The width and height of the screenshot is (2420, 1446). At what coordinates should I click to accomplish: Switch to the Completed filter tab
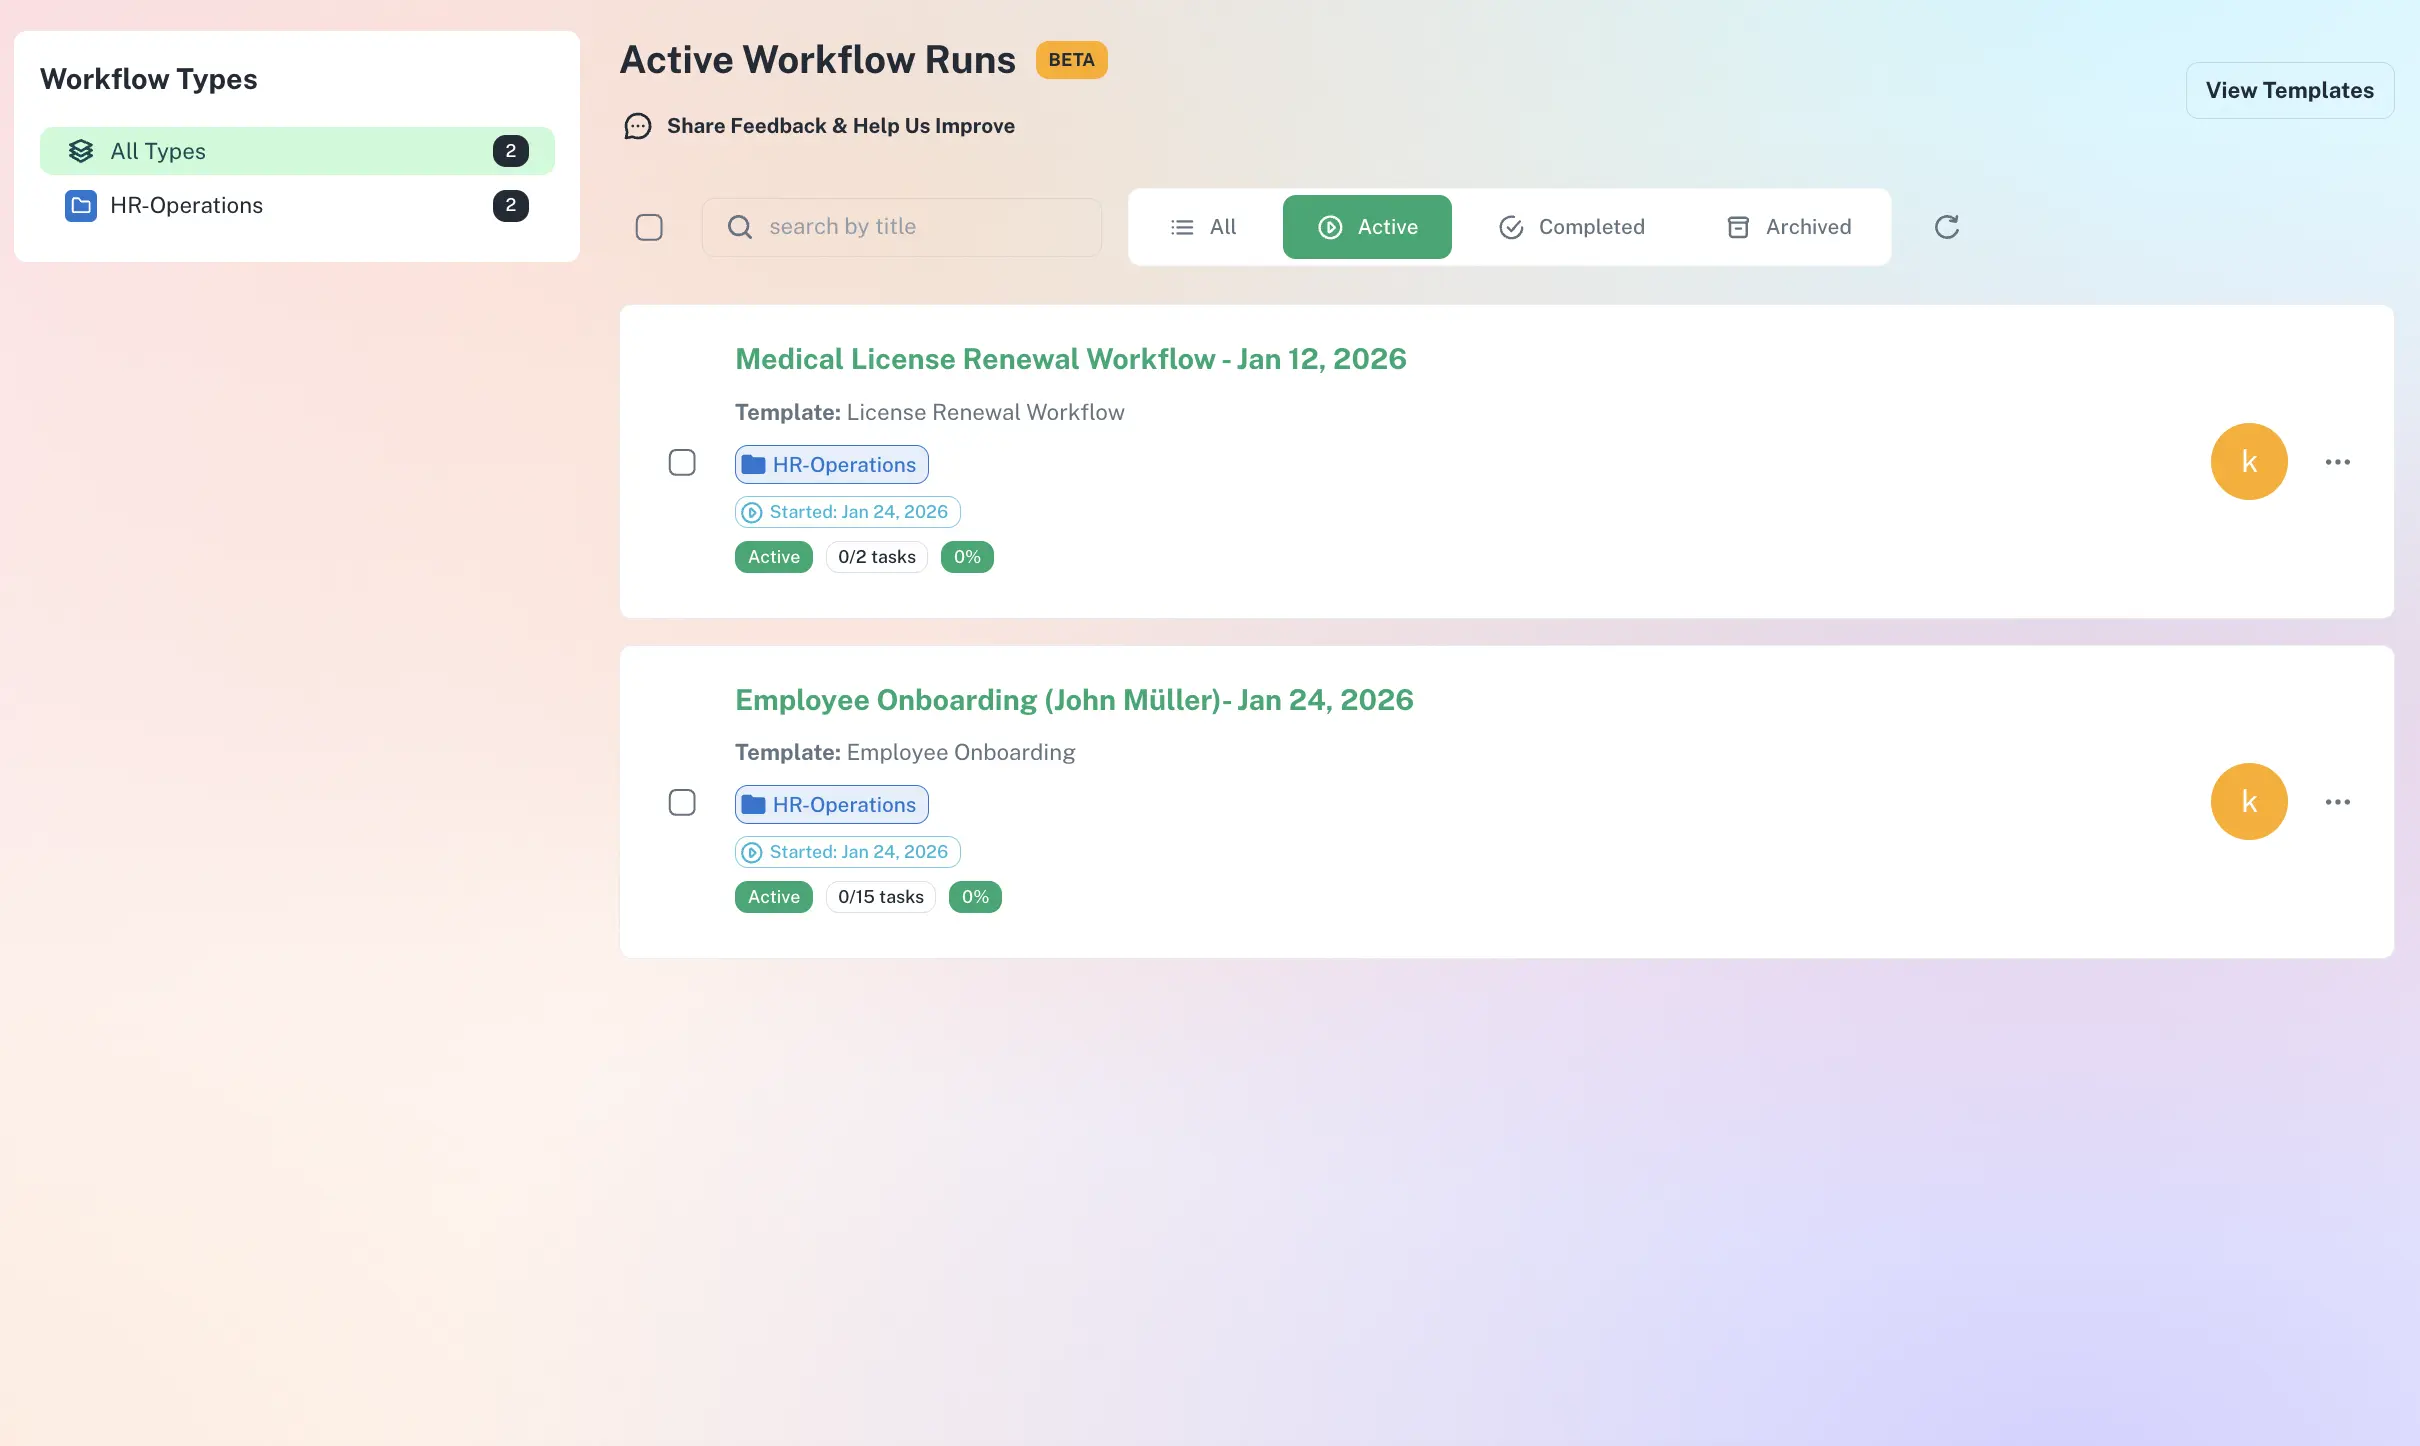click(1571, 227)
